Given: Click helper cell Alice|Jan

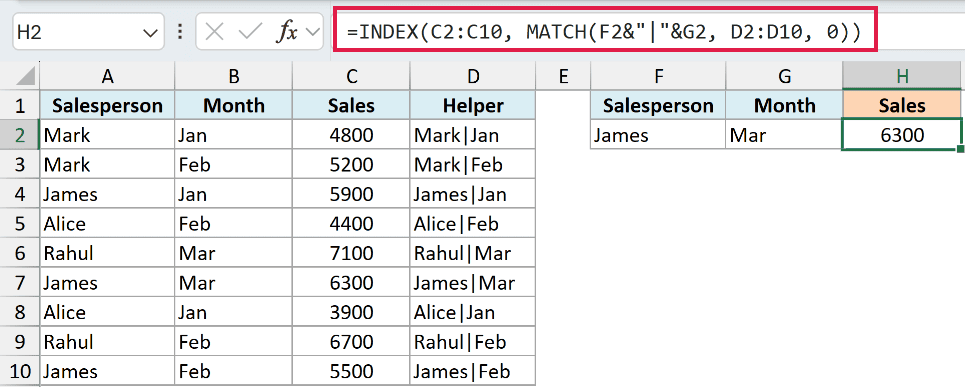Looking at the screenshot, I should (x=473, y=312).
